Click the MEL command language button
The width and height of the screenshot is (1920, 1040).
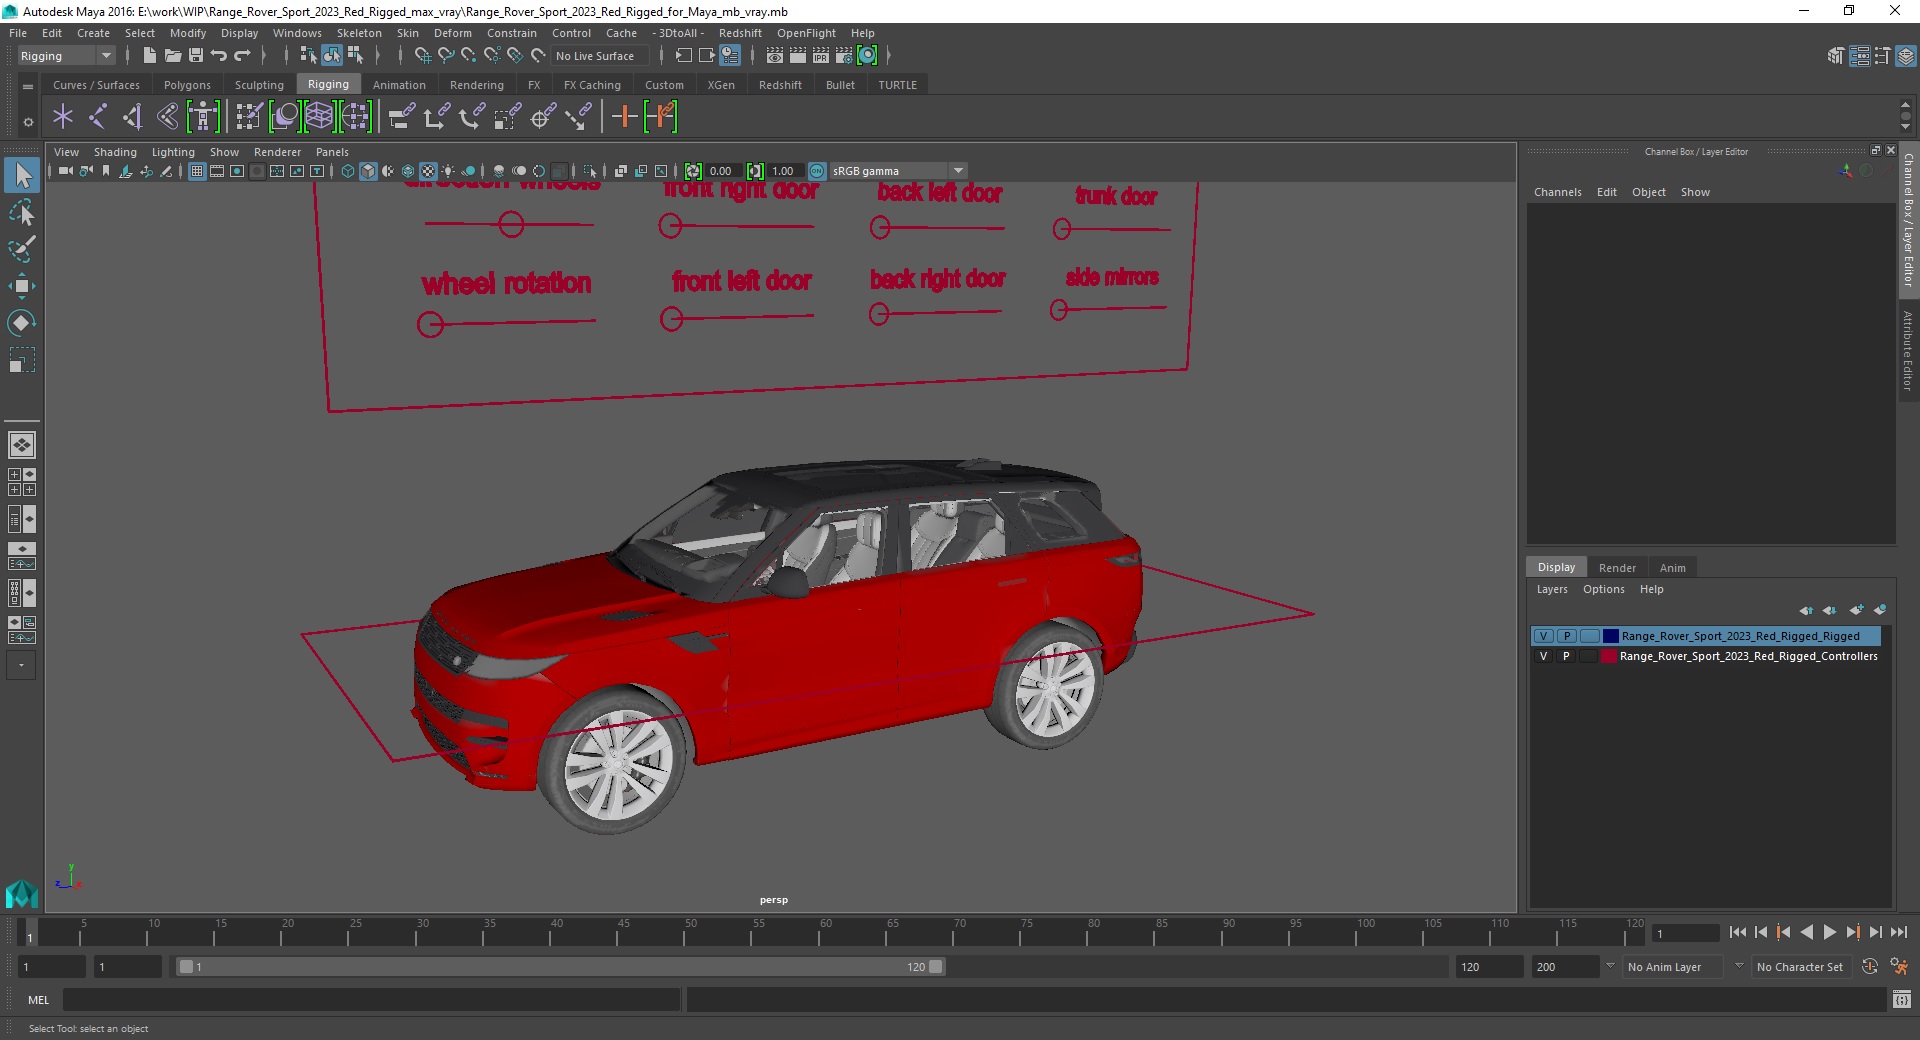point(38,999)
